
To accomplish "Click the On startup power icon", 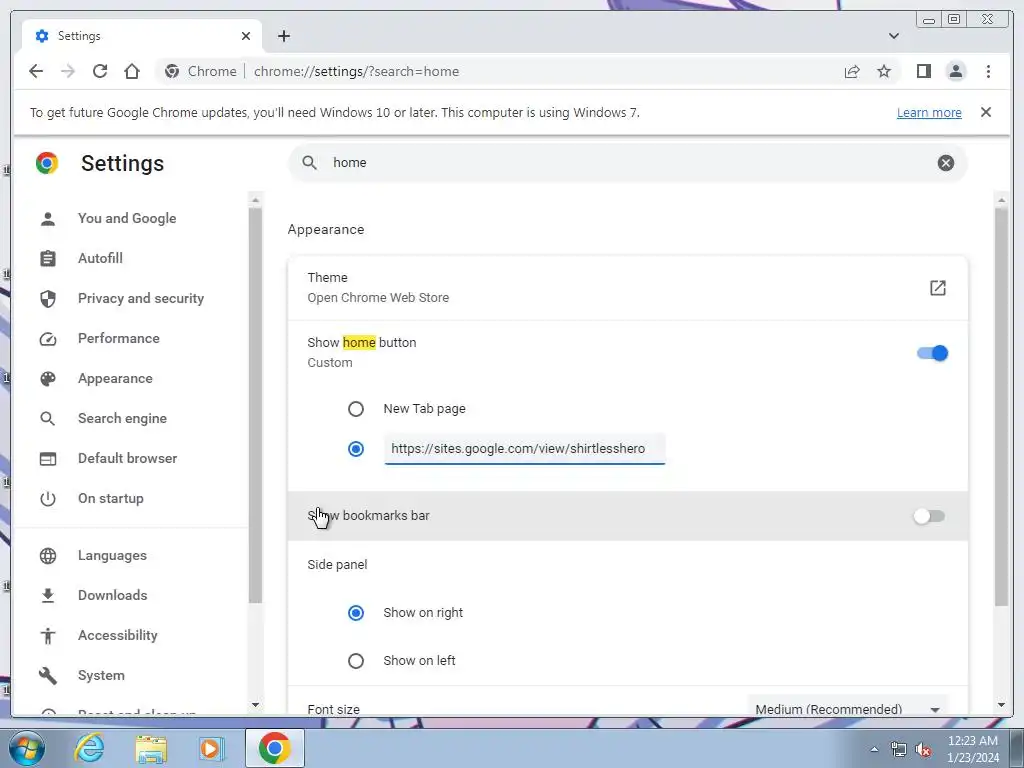I will tap(48, 499).
